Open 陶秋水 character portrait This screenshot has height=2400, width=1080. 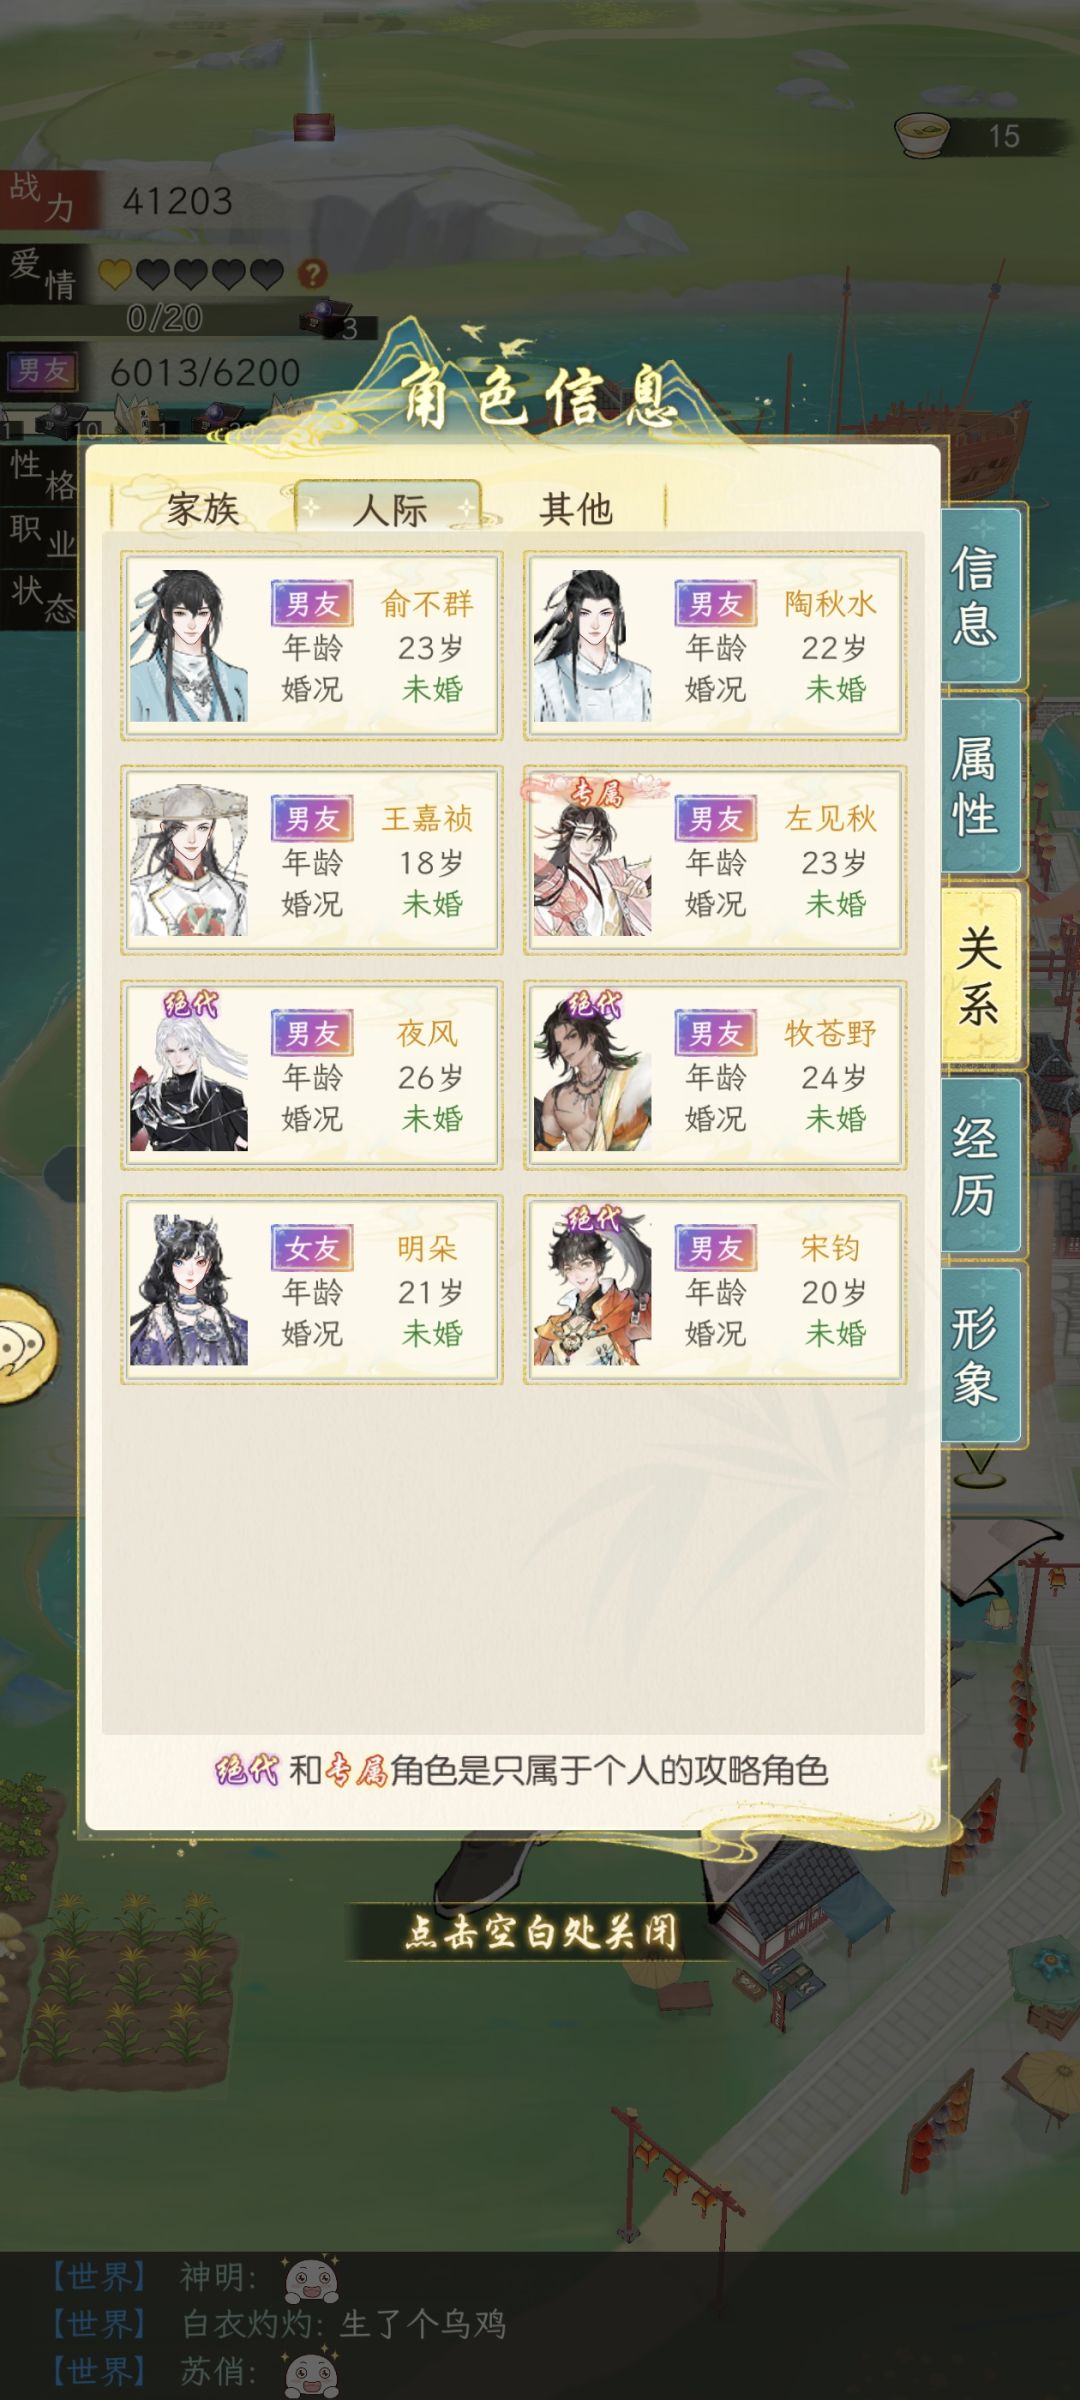click(592, 646)
